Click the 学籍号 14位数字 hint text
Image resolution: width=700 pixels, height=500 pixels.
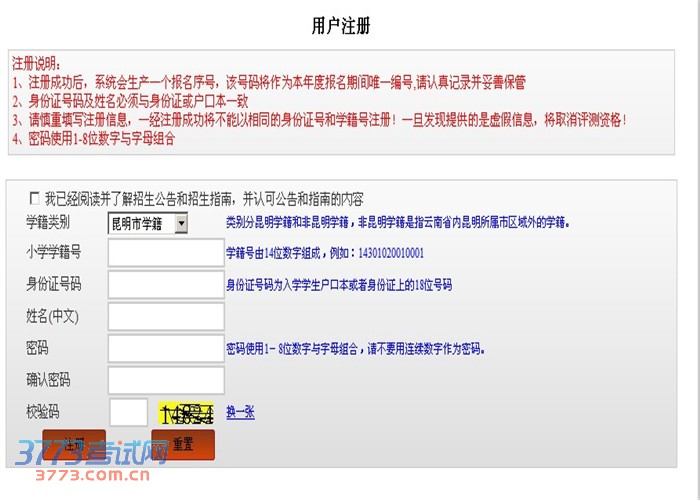click(x=325, y=253)
